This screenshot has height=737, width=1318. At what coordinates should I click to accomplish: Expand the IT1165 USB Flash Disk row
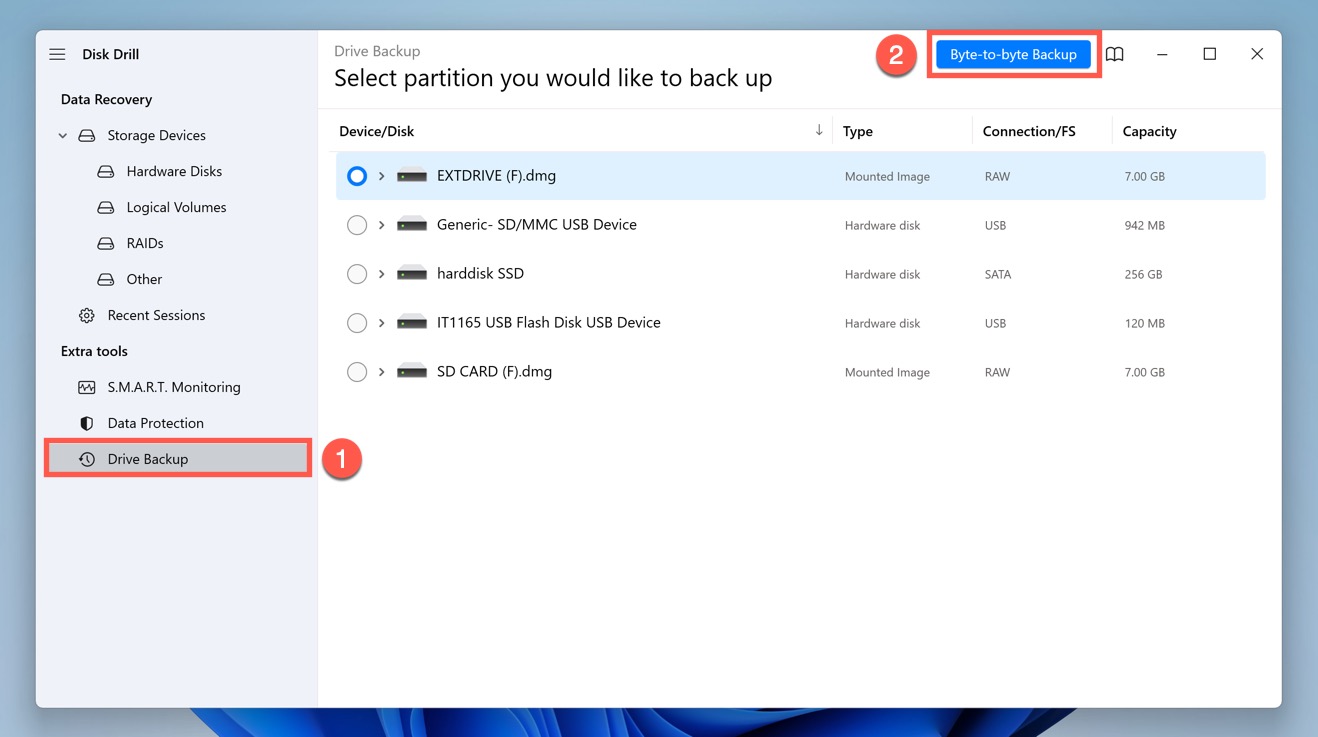[381, 323]
